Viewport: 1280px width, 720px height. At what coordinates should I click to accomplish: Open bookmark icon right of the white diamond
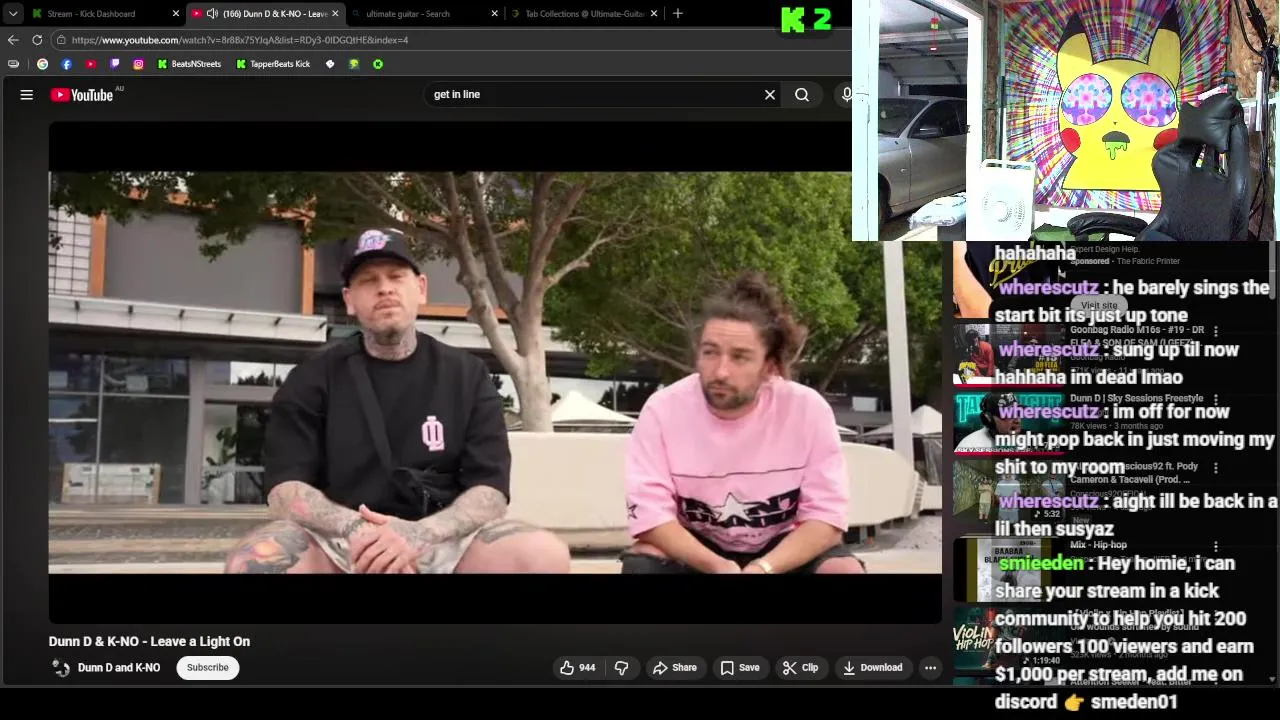(x=354, y=64)
